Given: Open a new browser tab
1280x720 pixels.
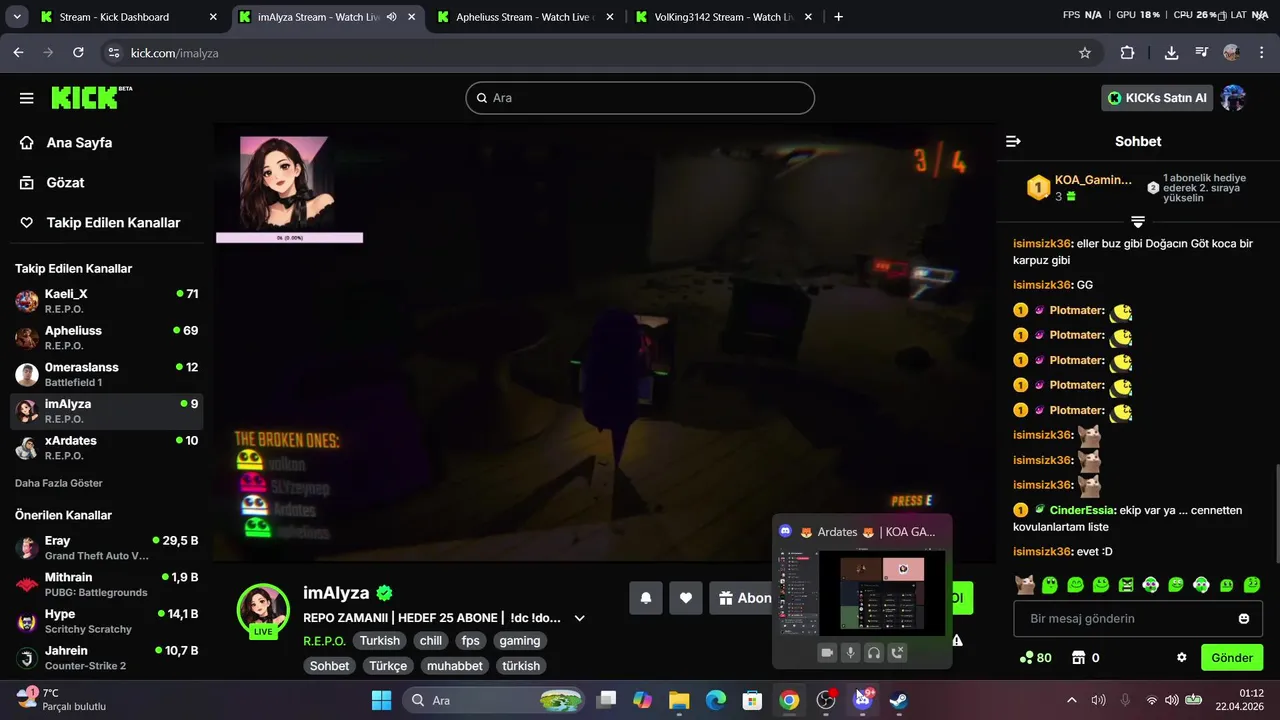Looking at the screenshot, I should 838,17.
